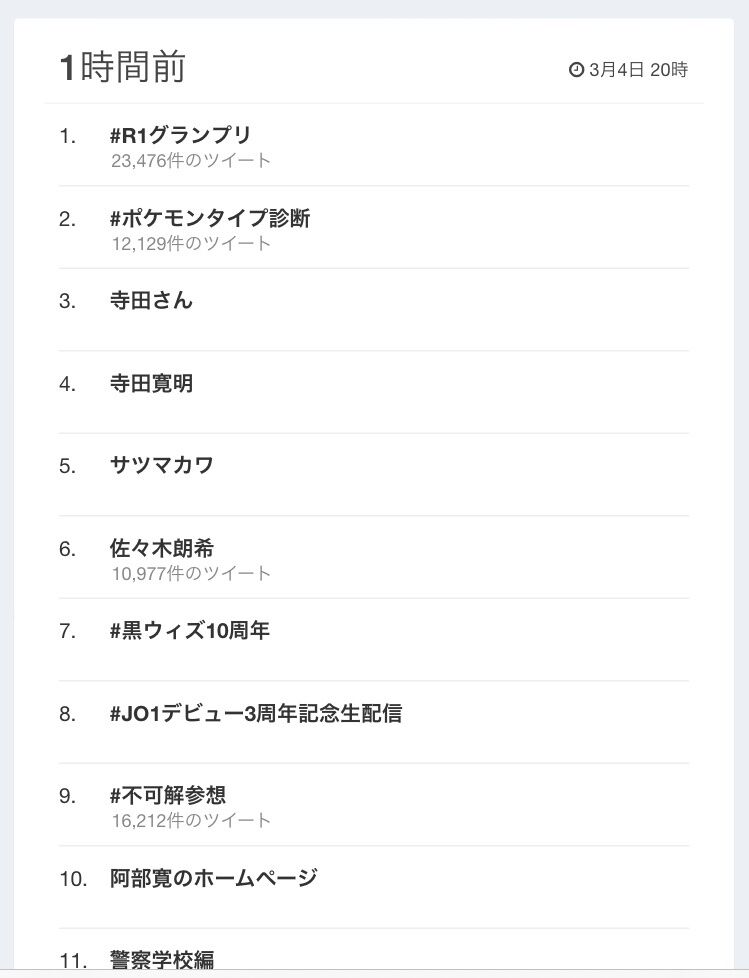Image resolution: width=749 pixels, height=978 pixels.
Task: Click the clock icon beside 3月4日 20時
Action: pyautogui.click(x=576, y=69)
